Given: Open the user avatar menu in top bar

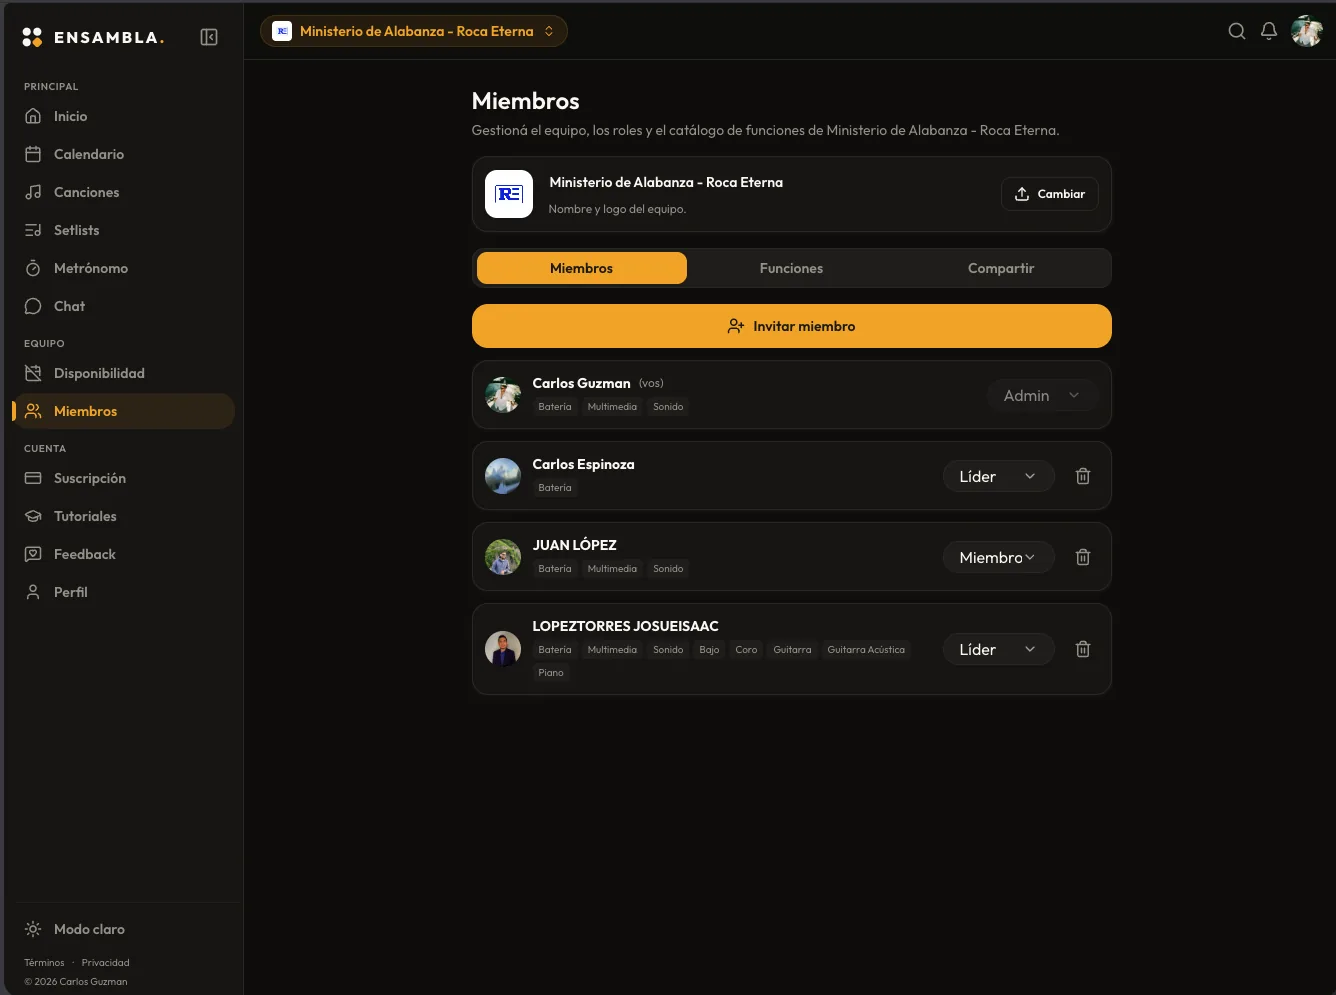Looking at the screenshot, I should (x=1307, y=31).
